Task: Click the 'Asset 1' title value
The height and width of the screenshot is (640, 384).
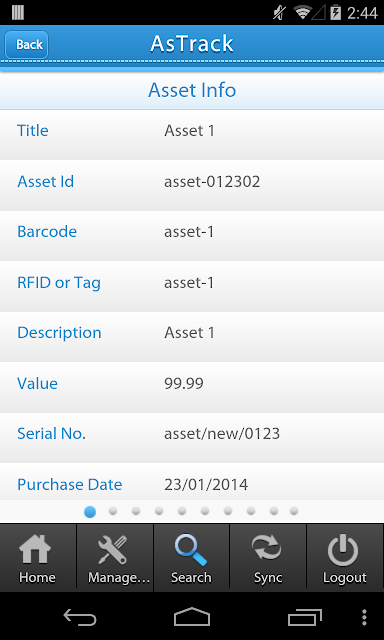Action: [x=189, y=131]
